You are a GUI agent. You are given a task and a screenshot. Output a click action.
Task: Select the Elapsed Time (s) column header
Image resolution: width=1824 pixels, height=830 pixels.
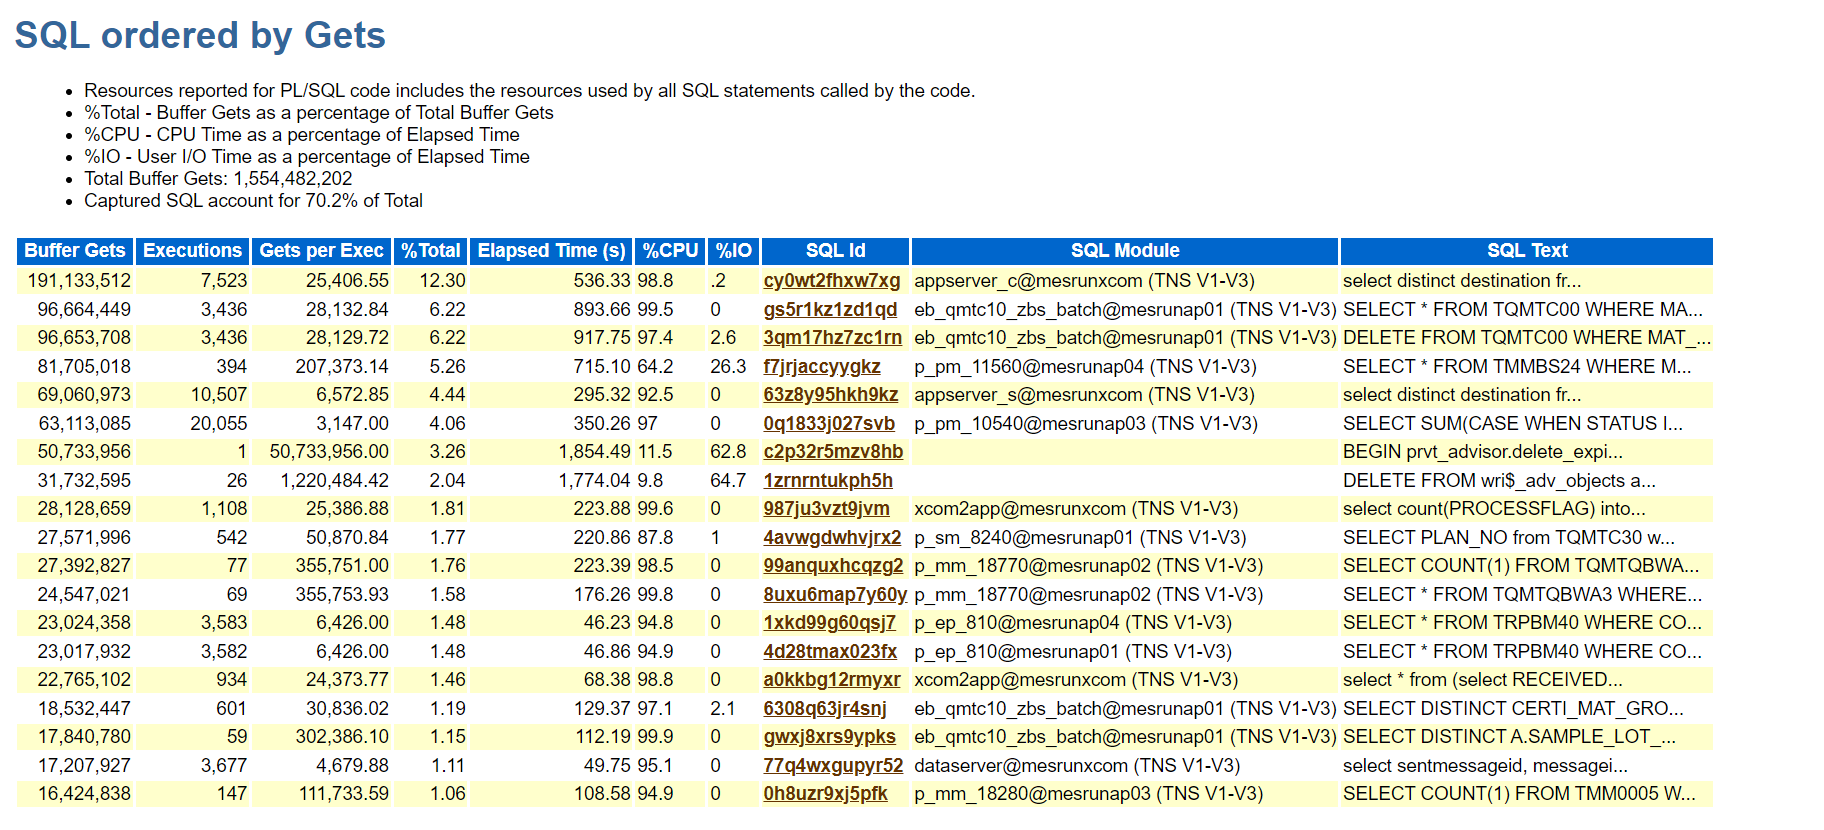pos(551,251)
